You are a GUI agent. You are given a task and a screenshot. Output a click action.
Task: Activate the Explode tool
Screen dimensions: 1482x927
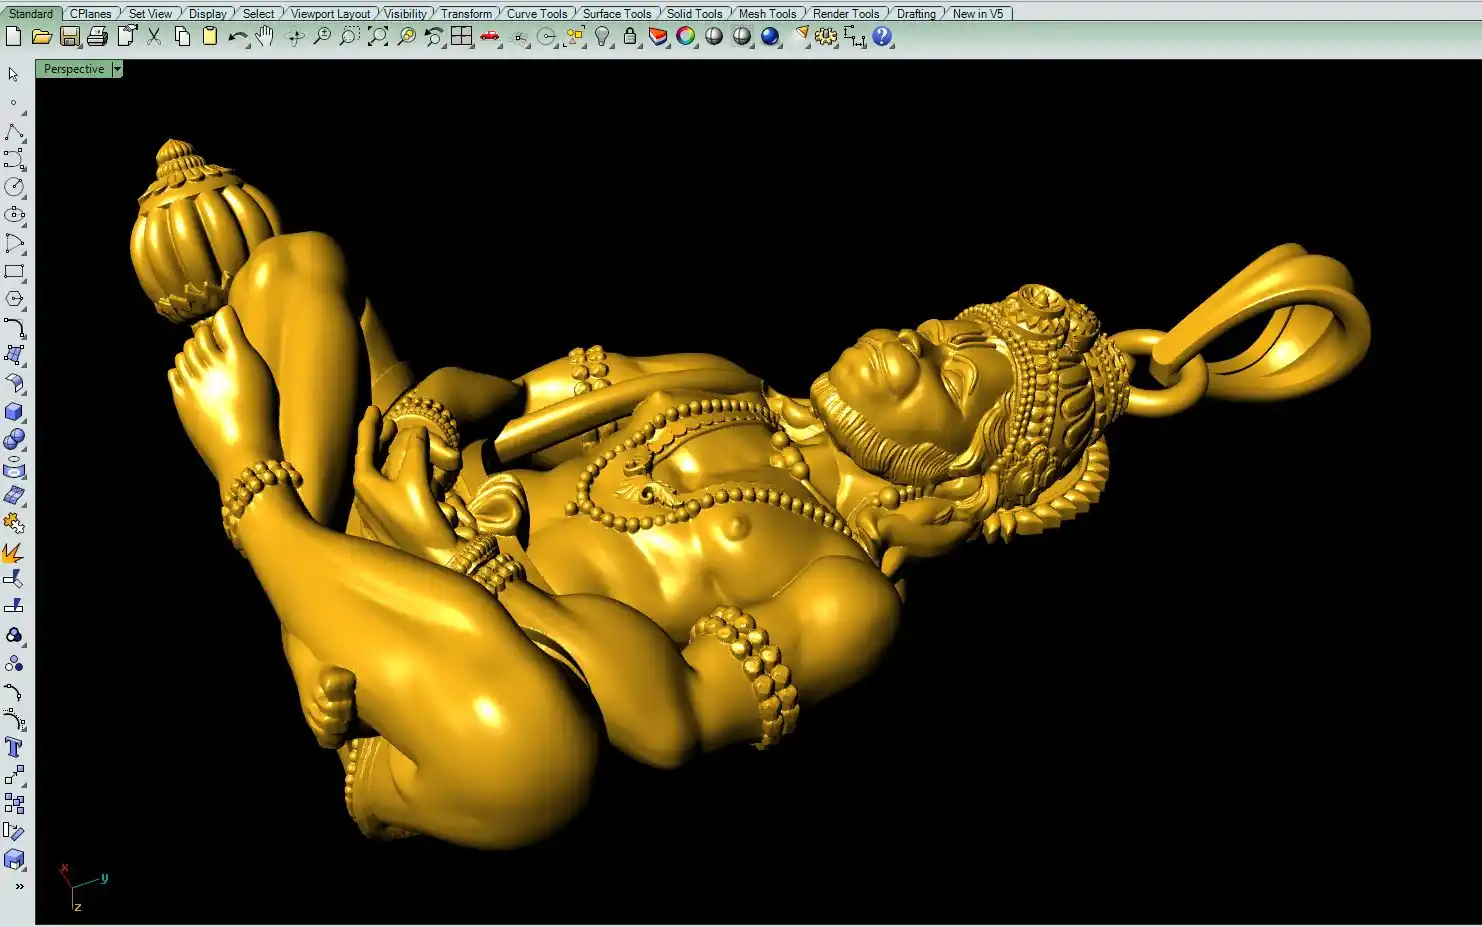tap(14, 553)
